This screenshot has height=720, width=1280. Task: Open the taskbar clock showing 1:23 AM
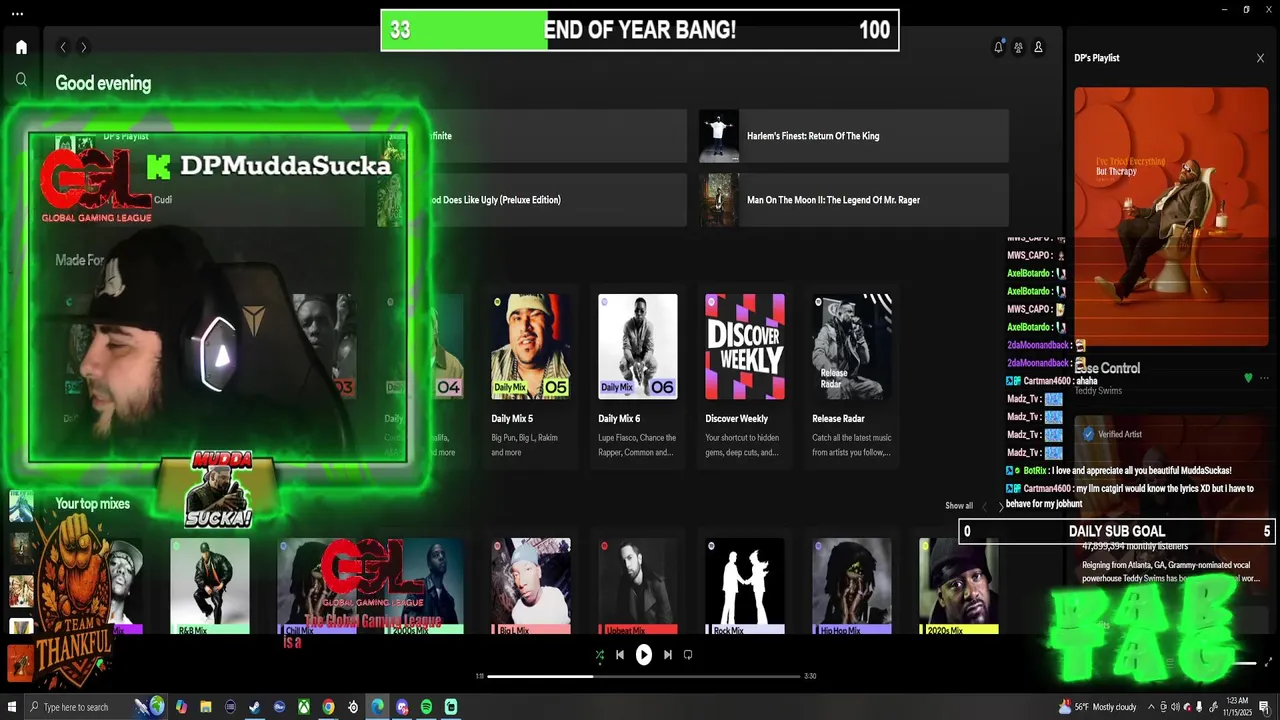[1238, 707]
